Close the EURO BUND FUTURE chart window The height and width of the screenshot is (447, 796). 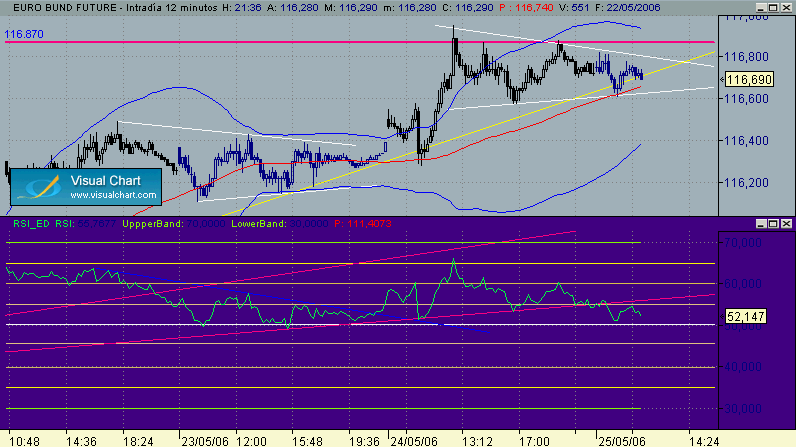(786, 8)
